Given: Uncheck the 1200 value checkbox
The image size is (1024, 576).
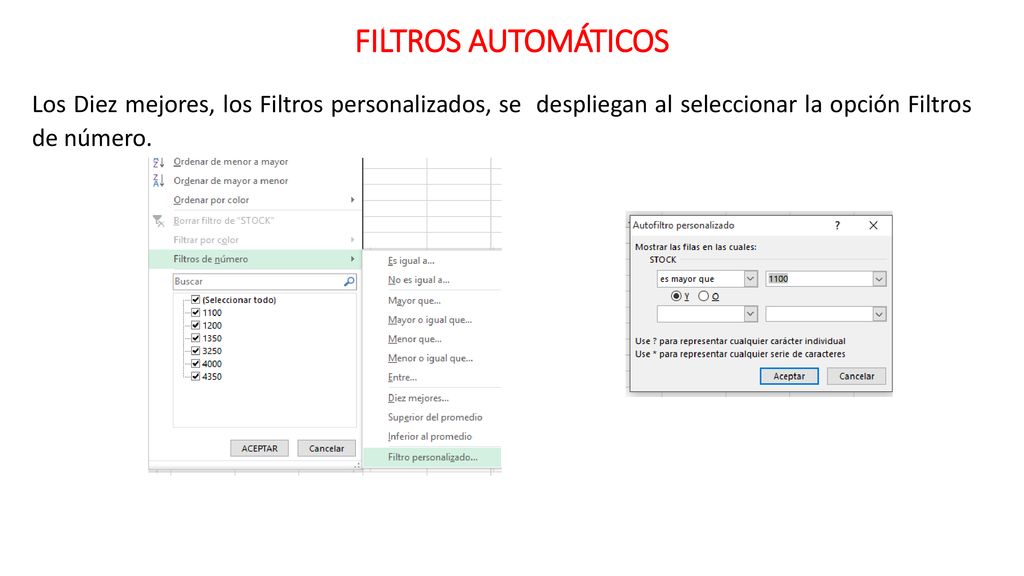Looking at the screenshot, I should click(195, 325).
